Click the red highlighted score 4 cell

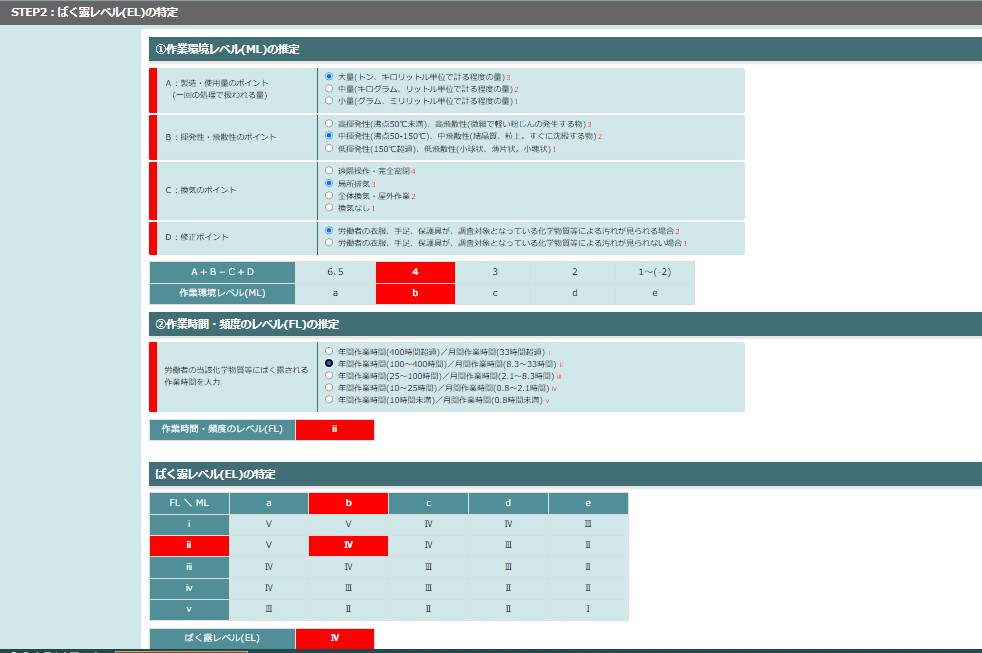[415, 272]
